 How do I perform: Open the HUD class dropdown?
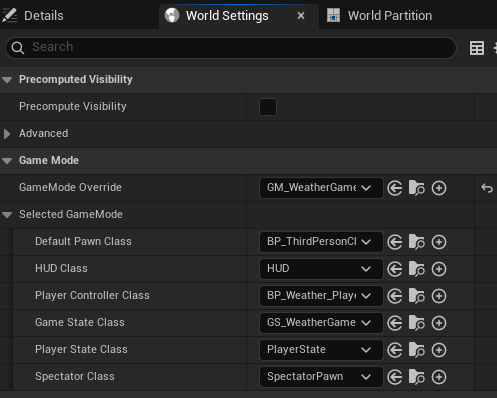coord(321,269)
